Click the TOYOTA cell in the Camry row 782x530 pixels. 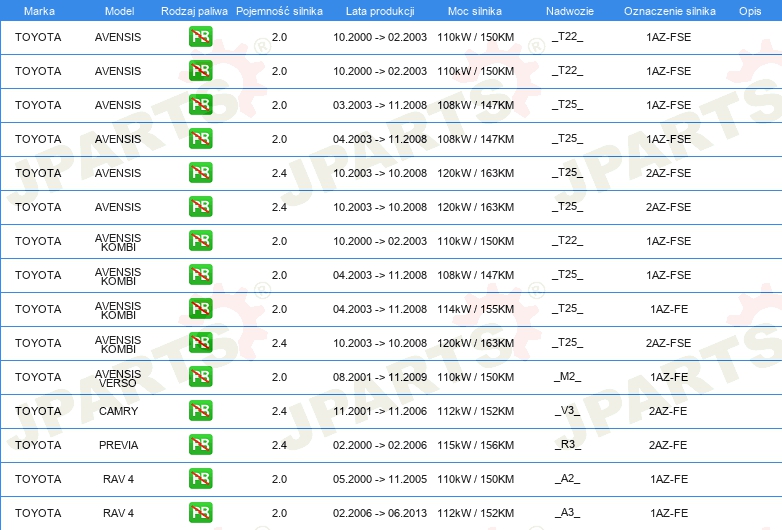38,411
